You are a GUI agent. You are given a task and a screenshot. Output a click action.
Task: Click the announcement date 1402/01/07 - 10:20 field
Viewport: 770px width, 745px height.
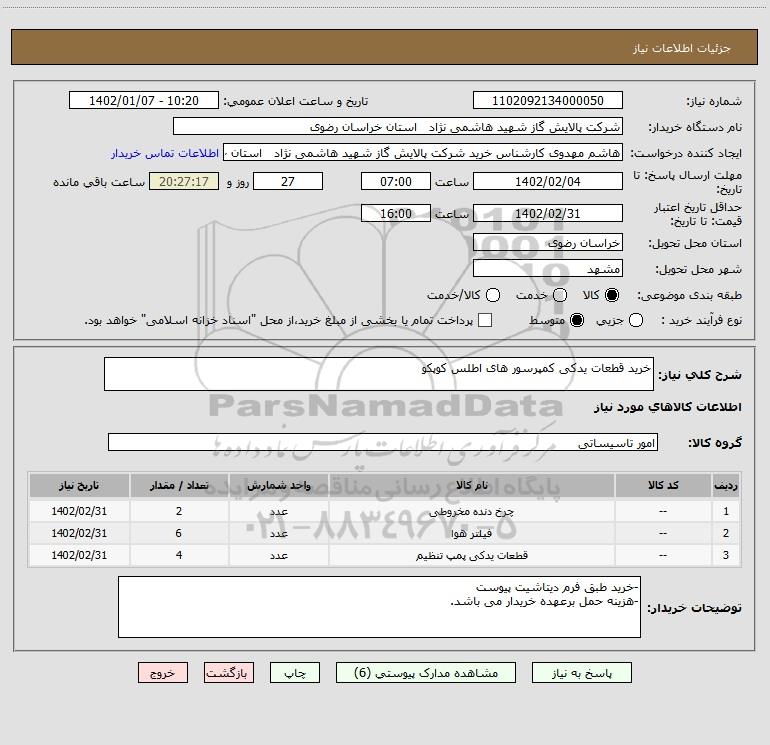(144, 101)
